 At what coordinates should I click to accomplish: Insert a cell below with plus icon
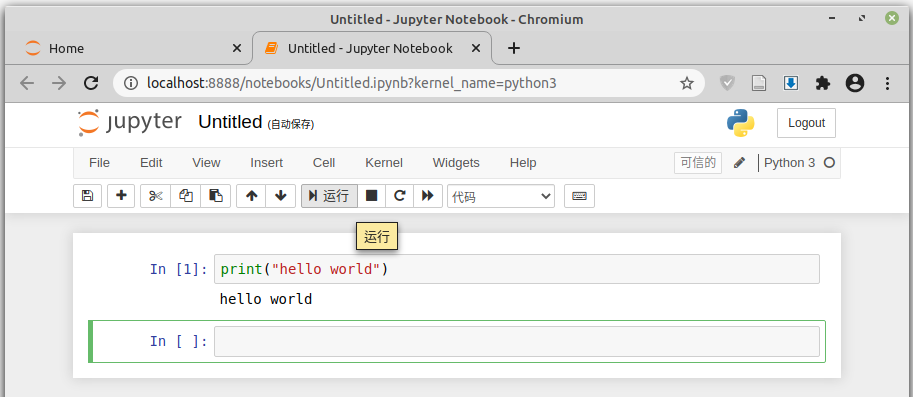click(x=121, y=196)
